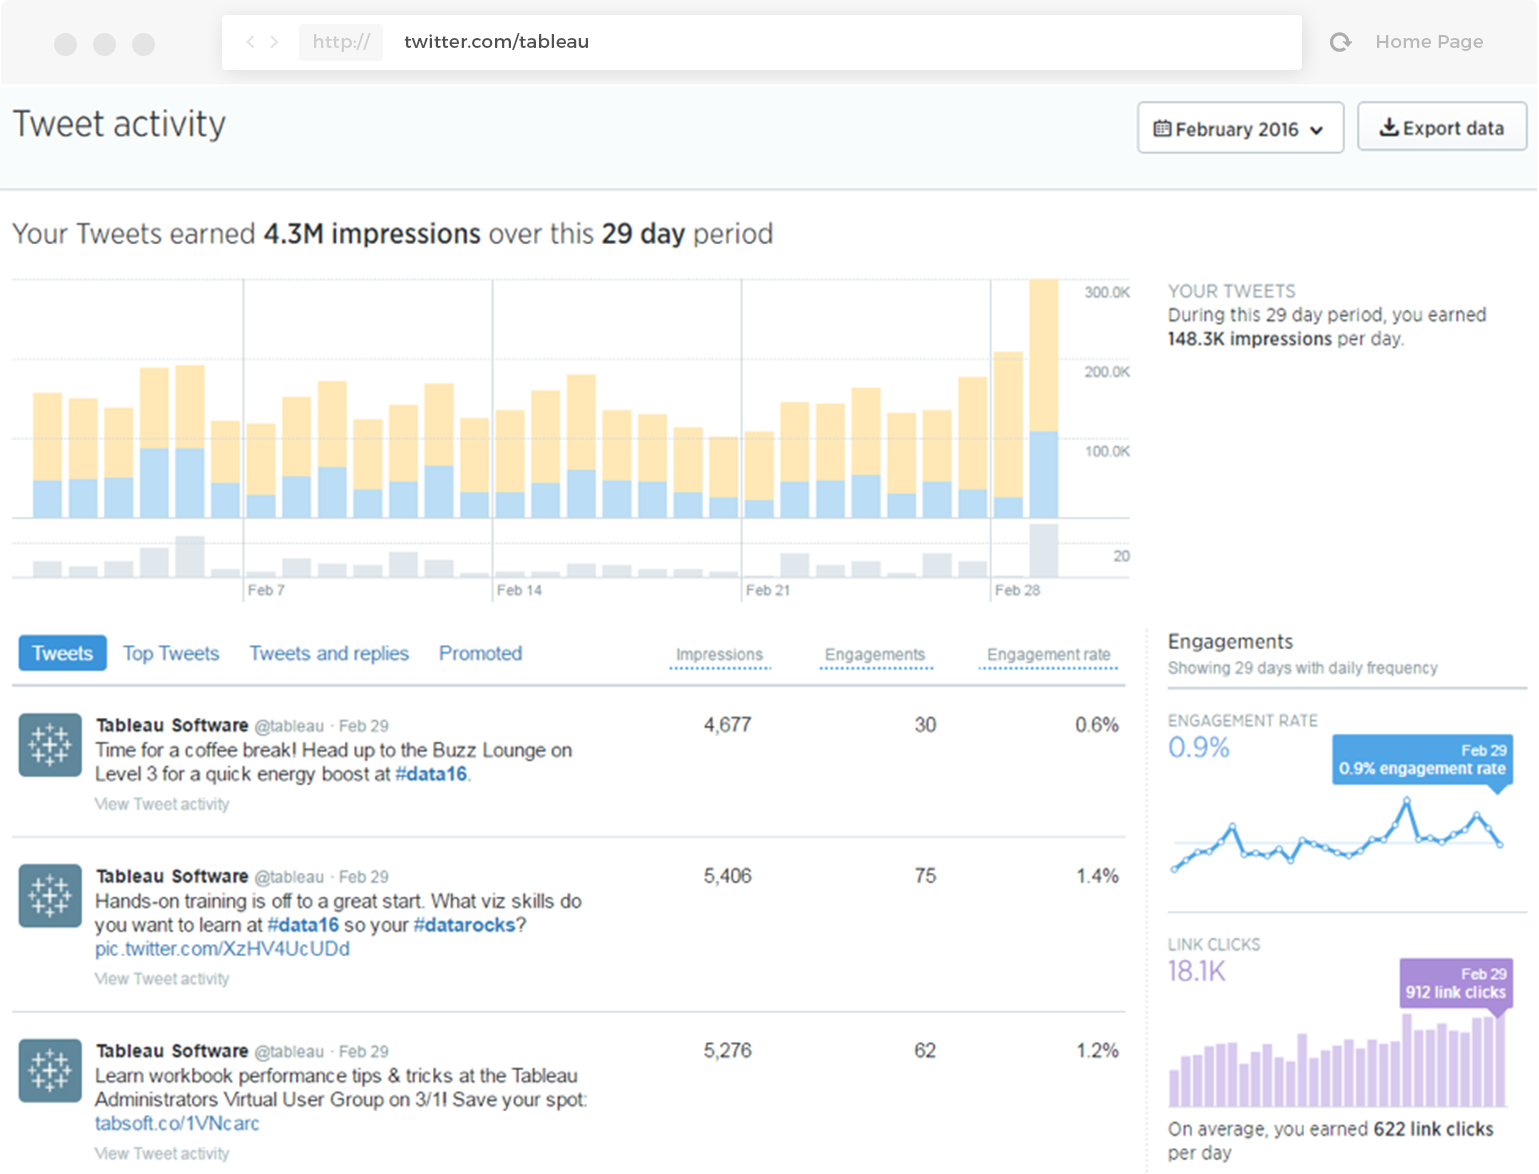Click the @tableau handle on the coffee break tweet

(x=289, y=726)
